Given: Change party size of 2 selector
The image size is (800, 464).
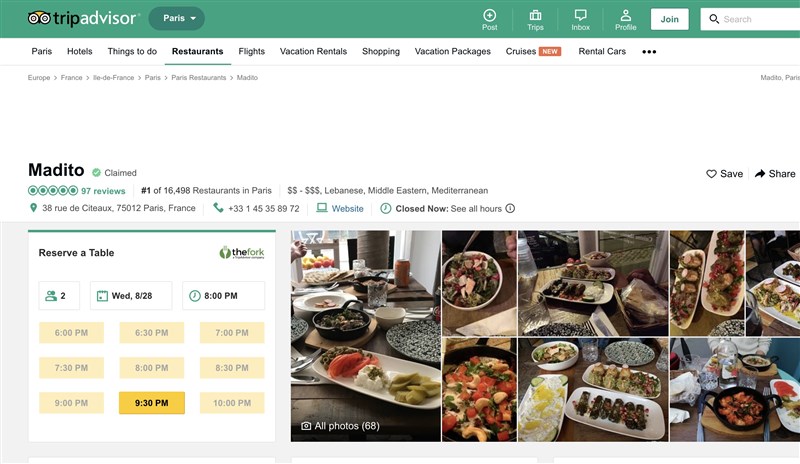Looking at the screenshot, I should click(59, 296).
